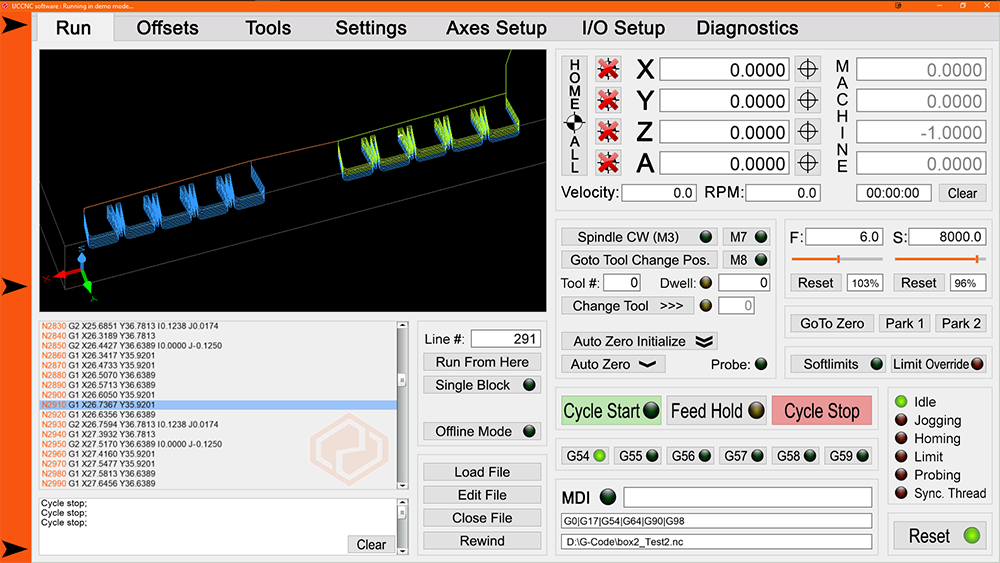The image size is (1000, 563).
Task: Click the bottom black arrow on the orange sidebar
Action: tap(15, 548)
